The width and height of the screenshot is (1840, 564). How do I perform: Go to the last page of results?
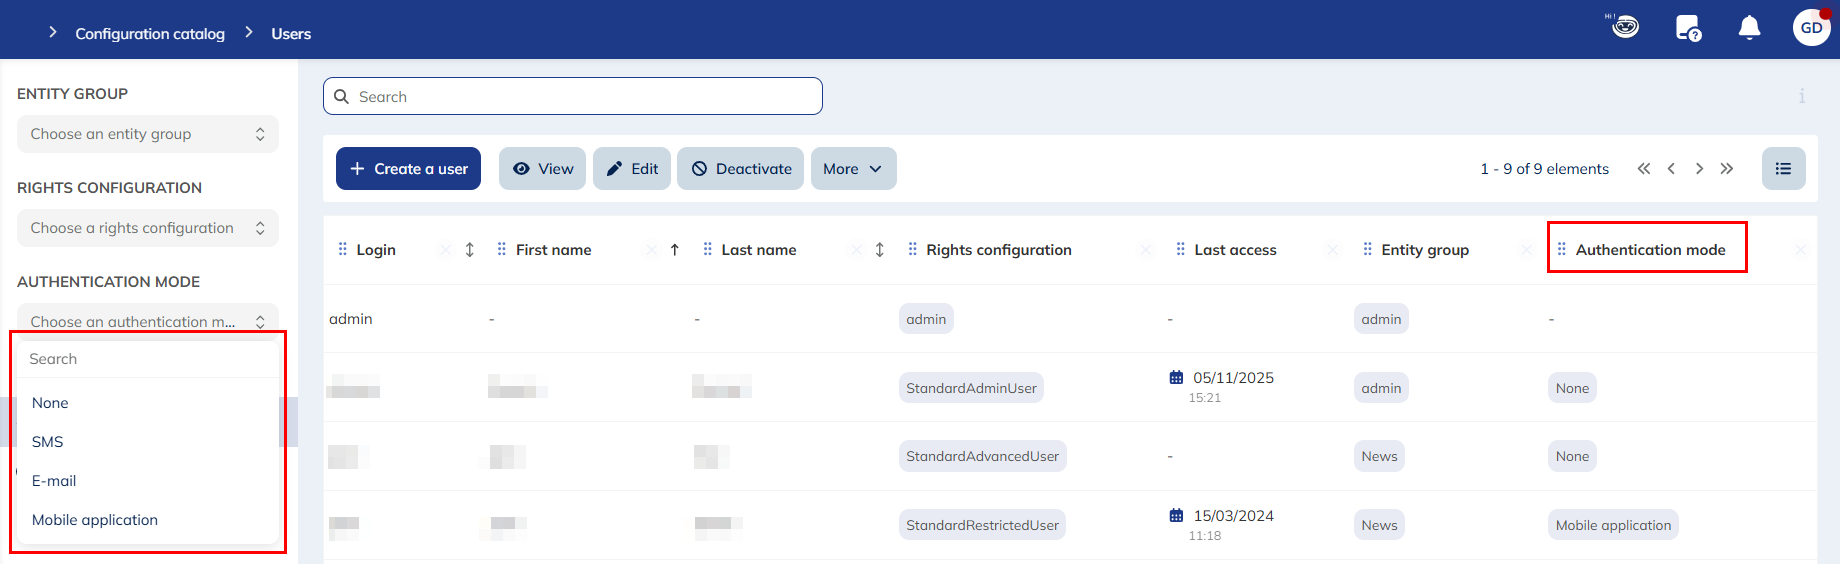click(x=1727, y=169)
